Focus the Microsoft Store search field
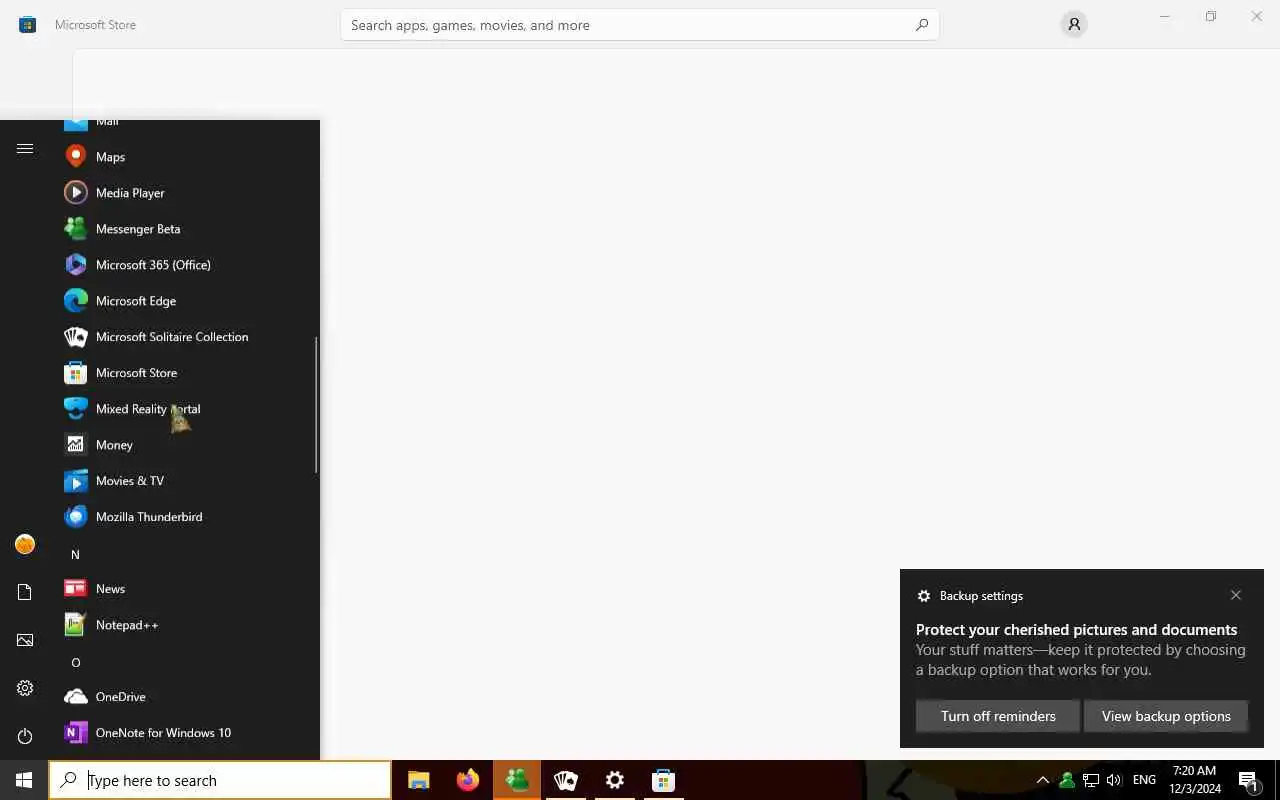Image resolution: width=1280 pixels, height=800 pixels. [x=640, y=25]
